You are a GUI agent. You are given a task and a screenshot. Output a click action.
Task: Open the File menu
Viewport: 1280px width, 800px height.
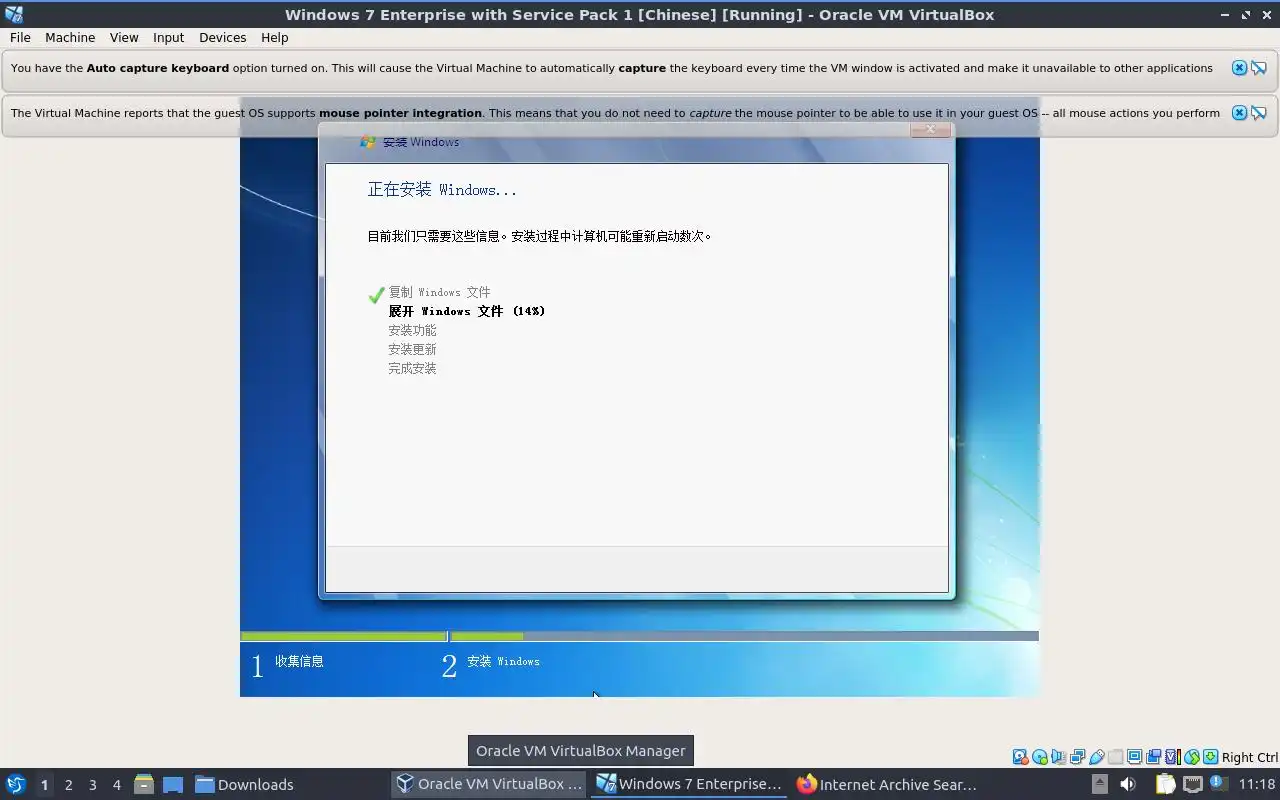click(20, 37)
